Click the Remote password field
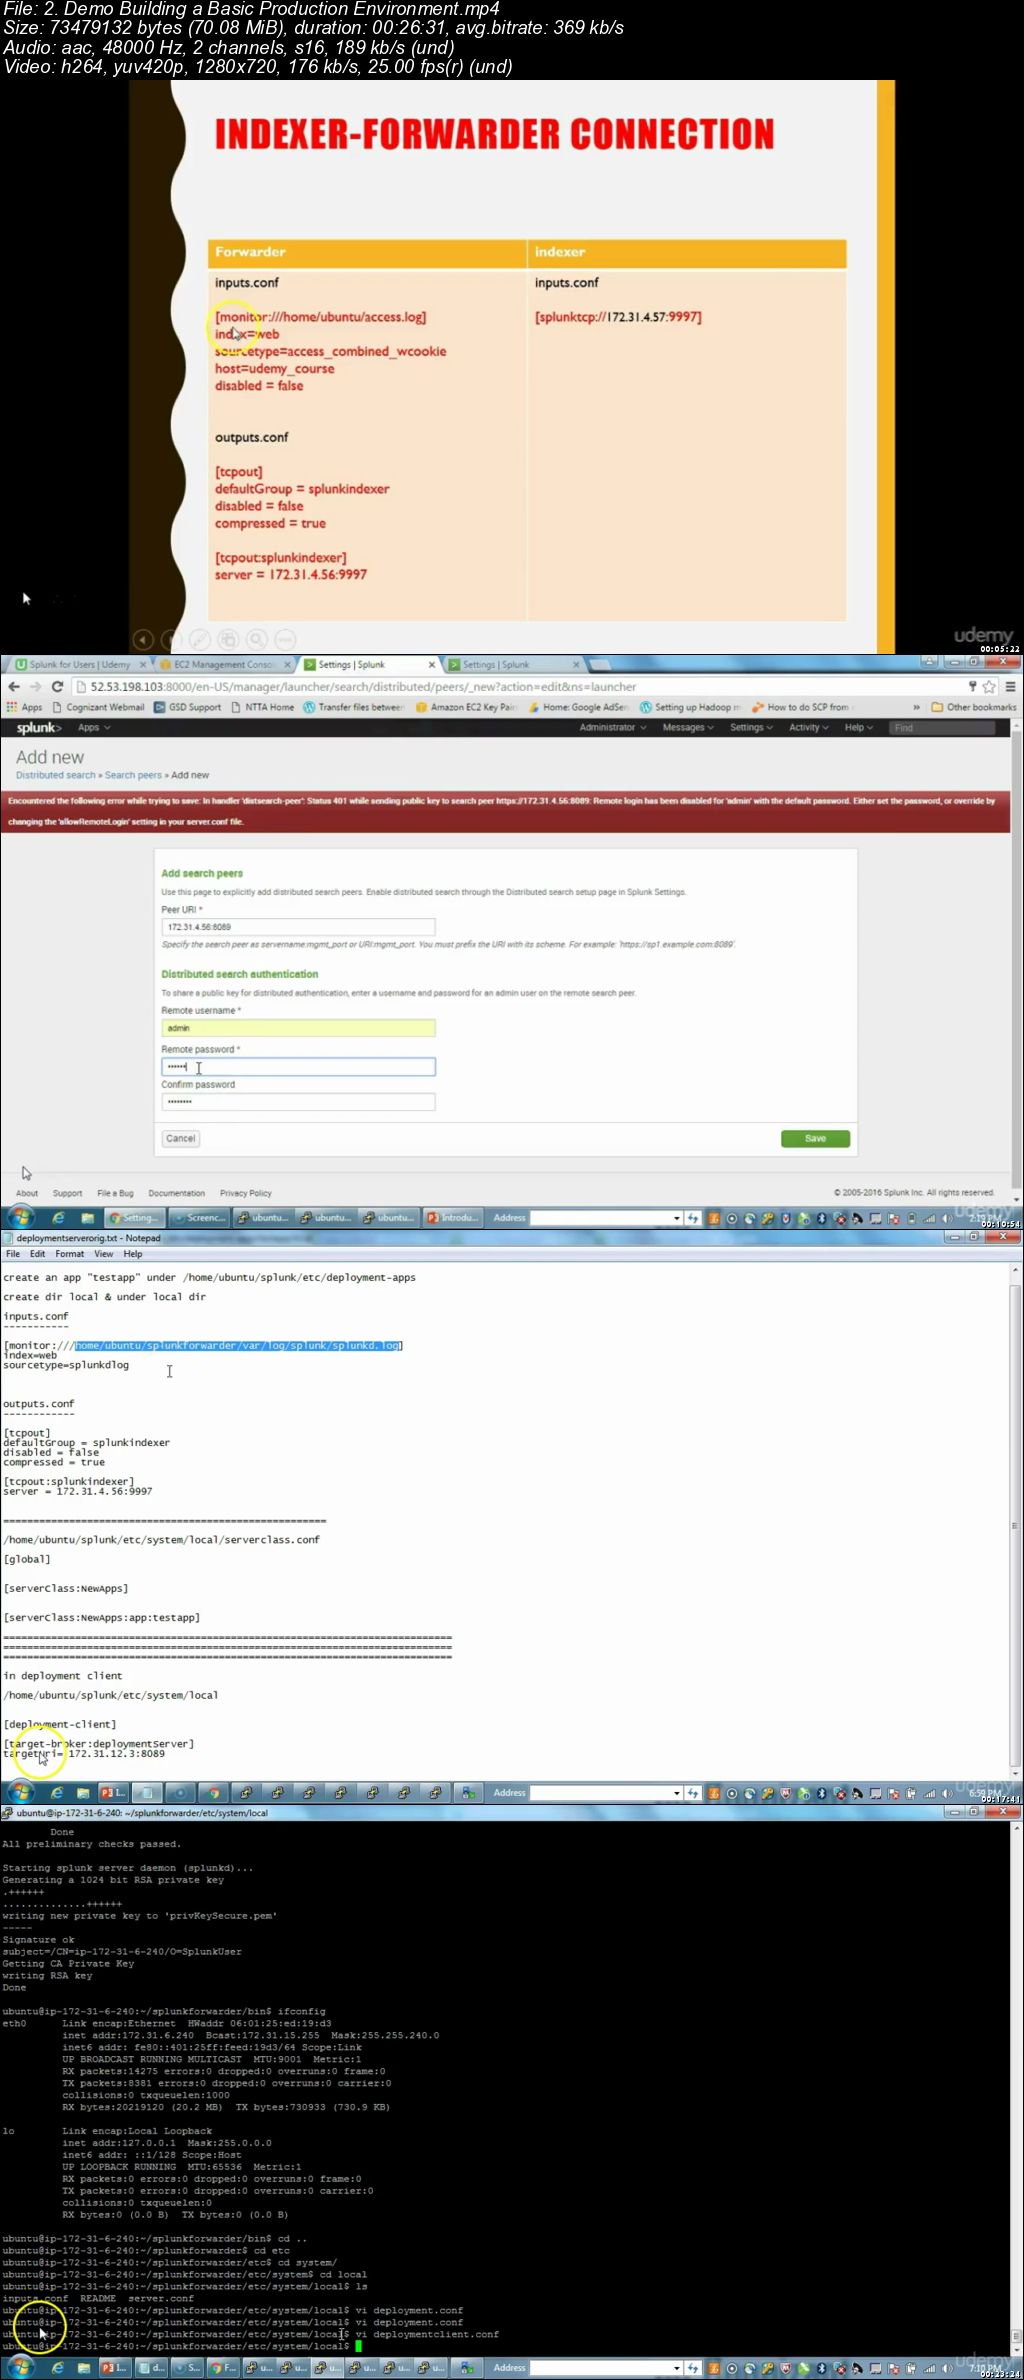Image resolution: width=1024 pixels, height=2380 pixels. [298, 1067]
